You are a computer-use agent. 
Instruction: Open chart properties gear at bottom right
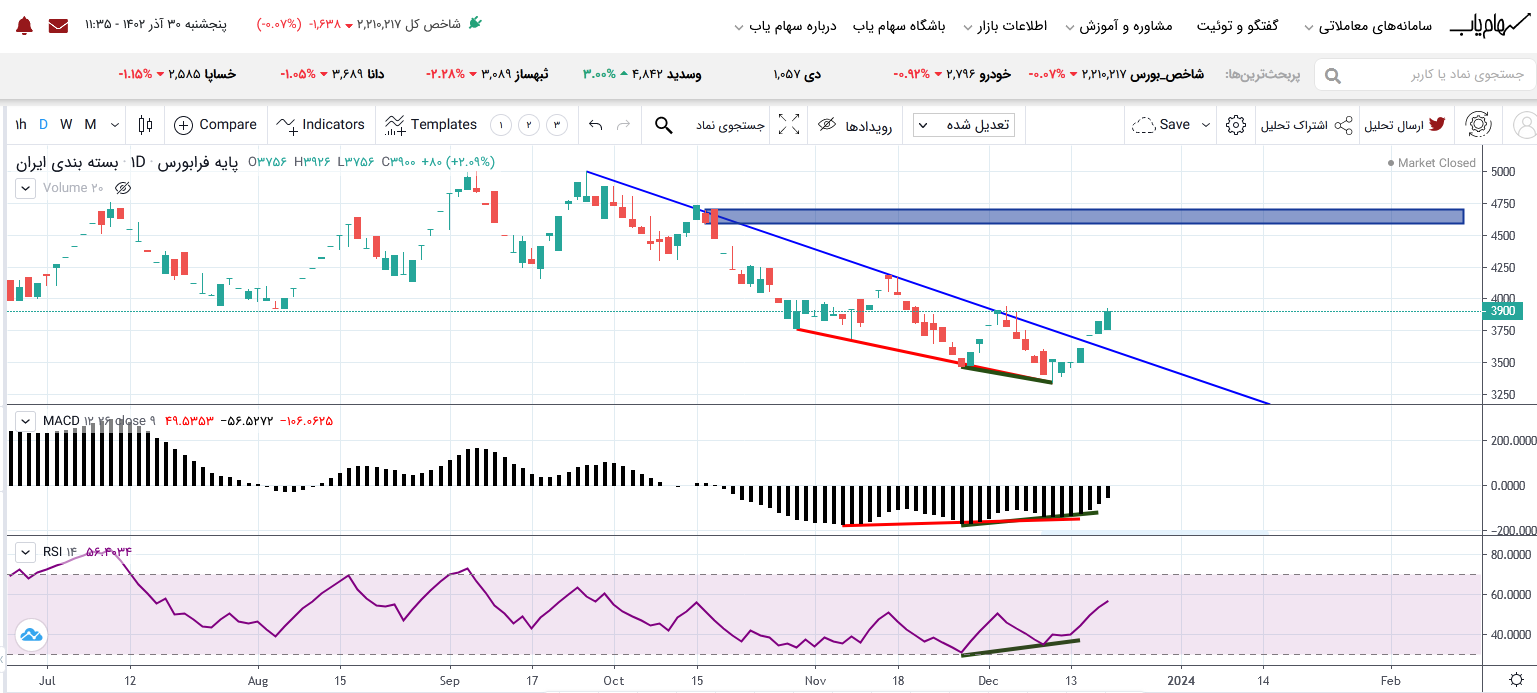(x=1516, y=679)
